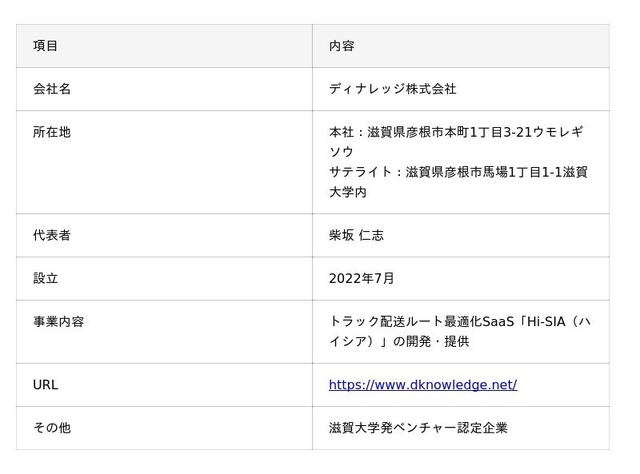
Task: Select the 事業内容 label cell
Action: click(x=164, y=332)
